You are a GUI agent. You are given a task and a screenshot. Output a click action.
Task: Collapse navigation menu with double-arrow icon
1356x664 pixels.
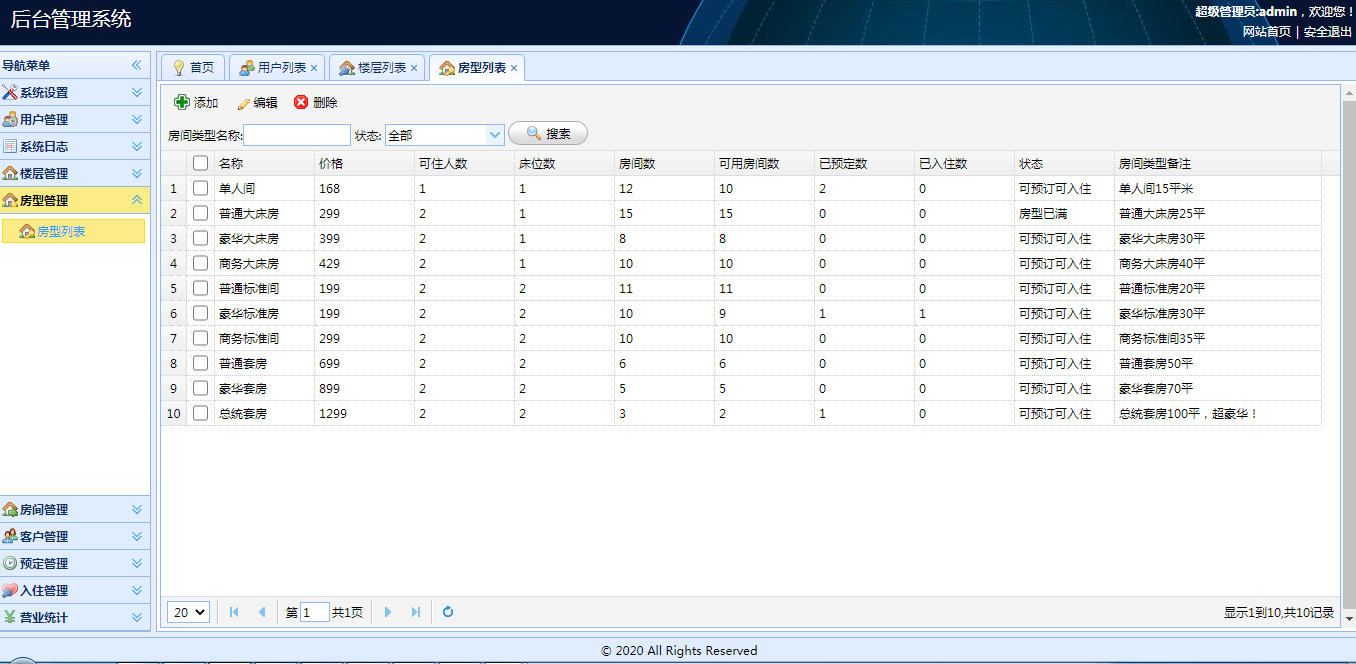137,65
